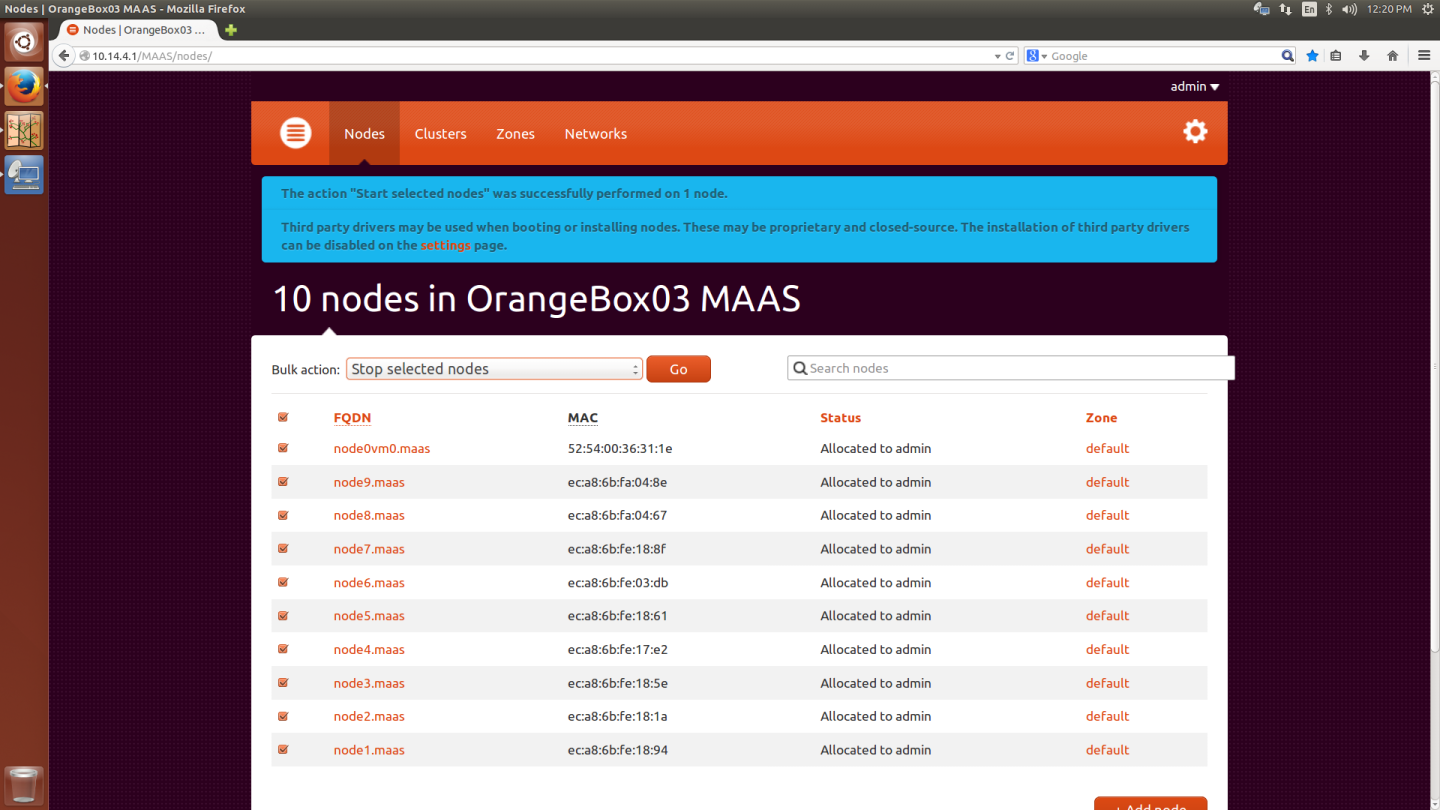
Task: Click the browser home icon
Action: point(1392,56)
